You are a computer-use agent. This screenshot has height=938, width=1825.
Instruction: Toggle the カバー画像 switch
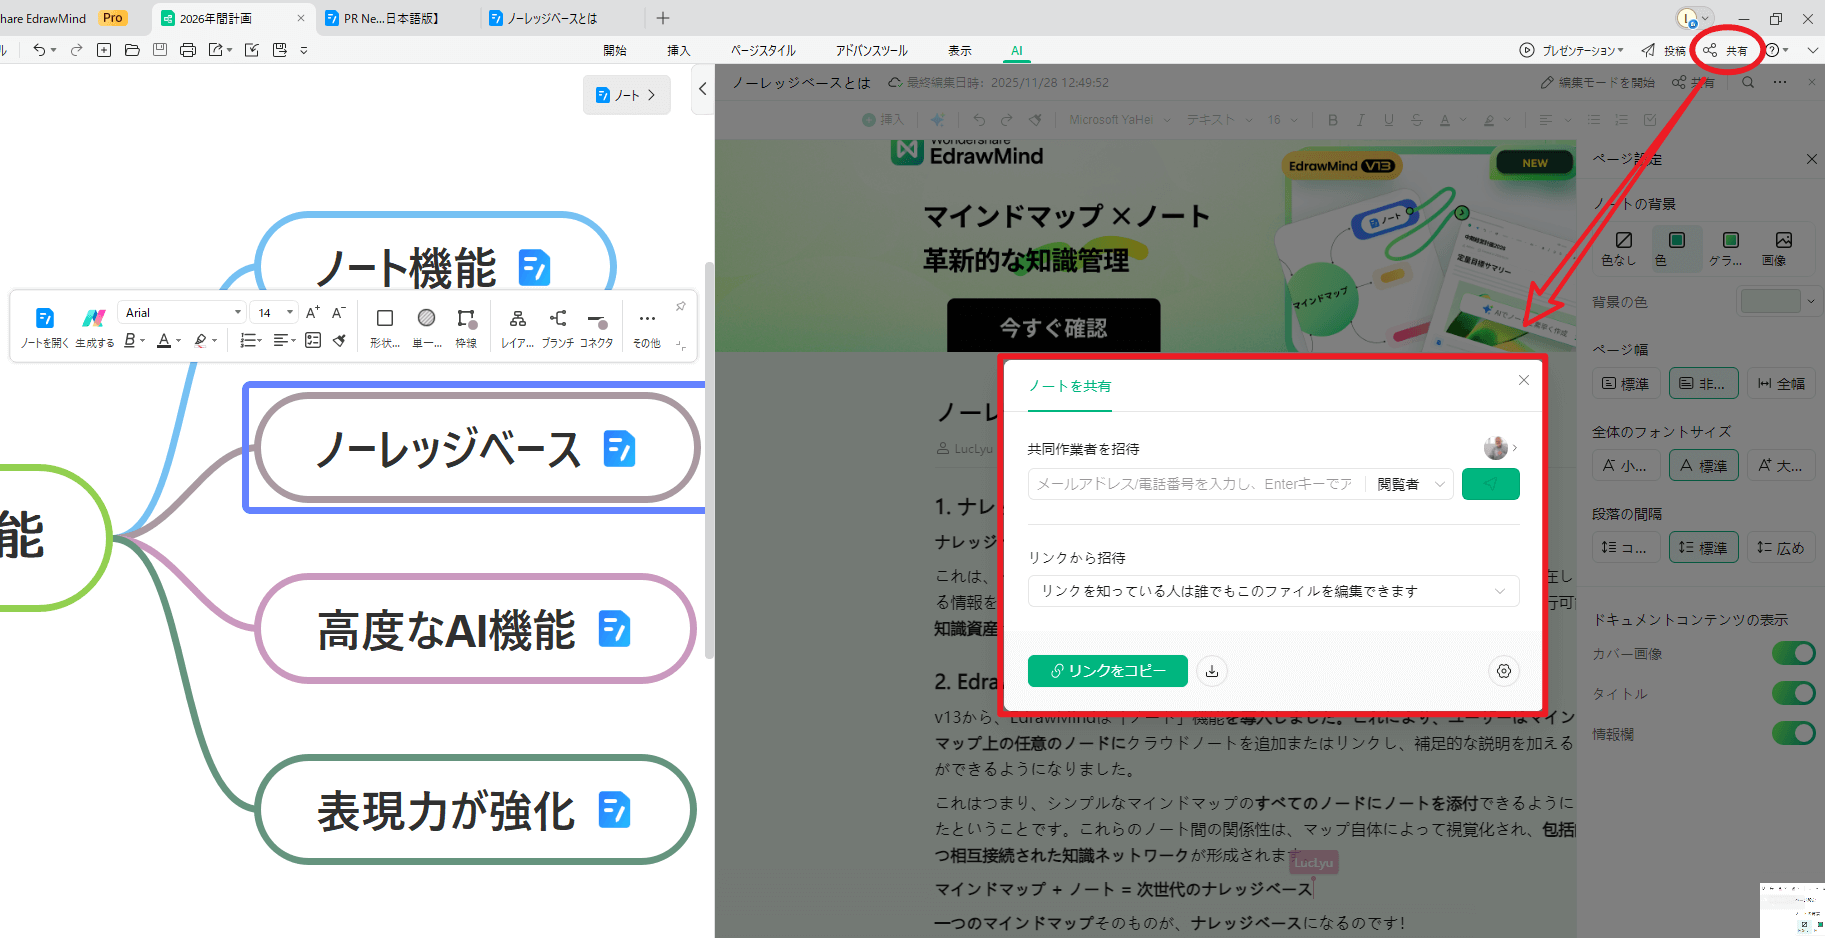tap(1793, 653)
